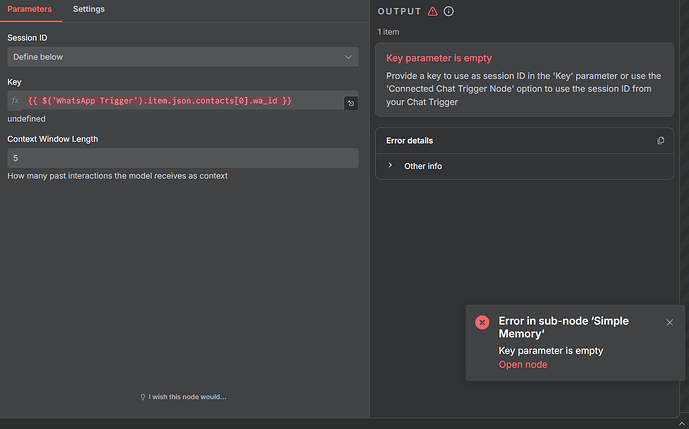Viewport: 689px width, 429px height.
Task: Copy error details using the copy icon
Action: point(661,141)
